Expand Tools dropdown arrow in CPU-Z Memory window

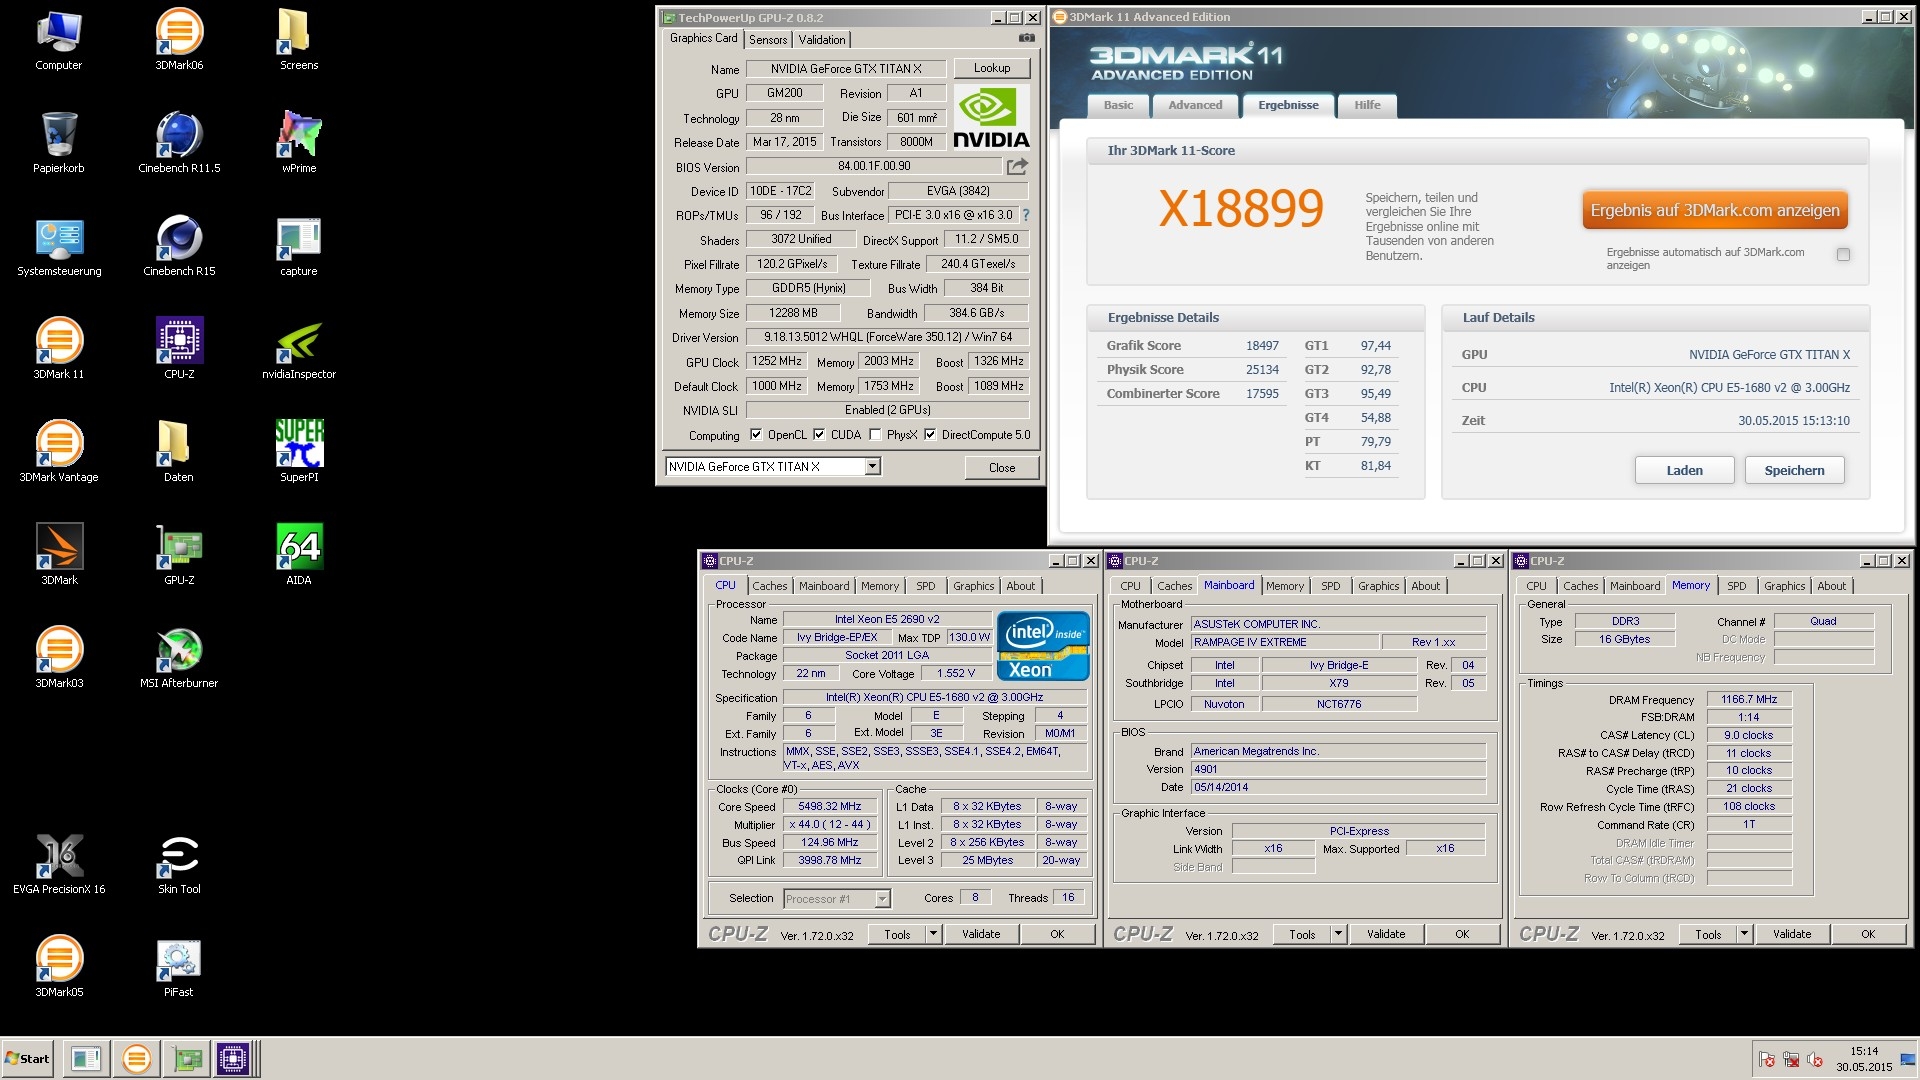[1744, 934]
